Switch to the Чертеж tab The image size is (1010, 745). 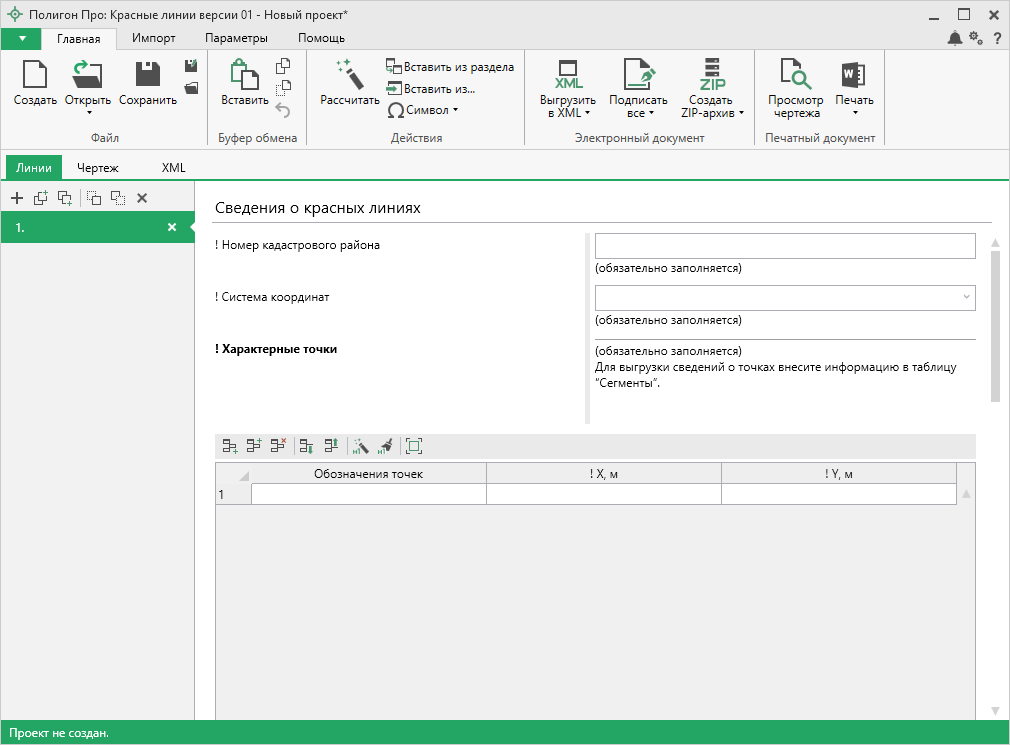tap(98, 168)
